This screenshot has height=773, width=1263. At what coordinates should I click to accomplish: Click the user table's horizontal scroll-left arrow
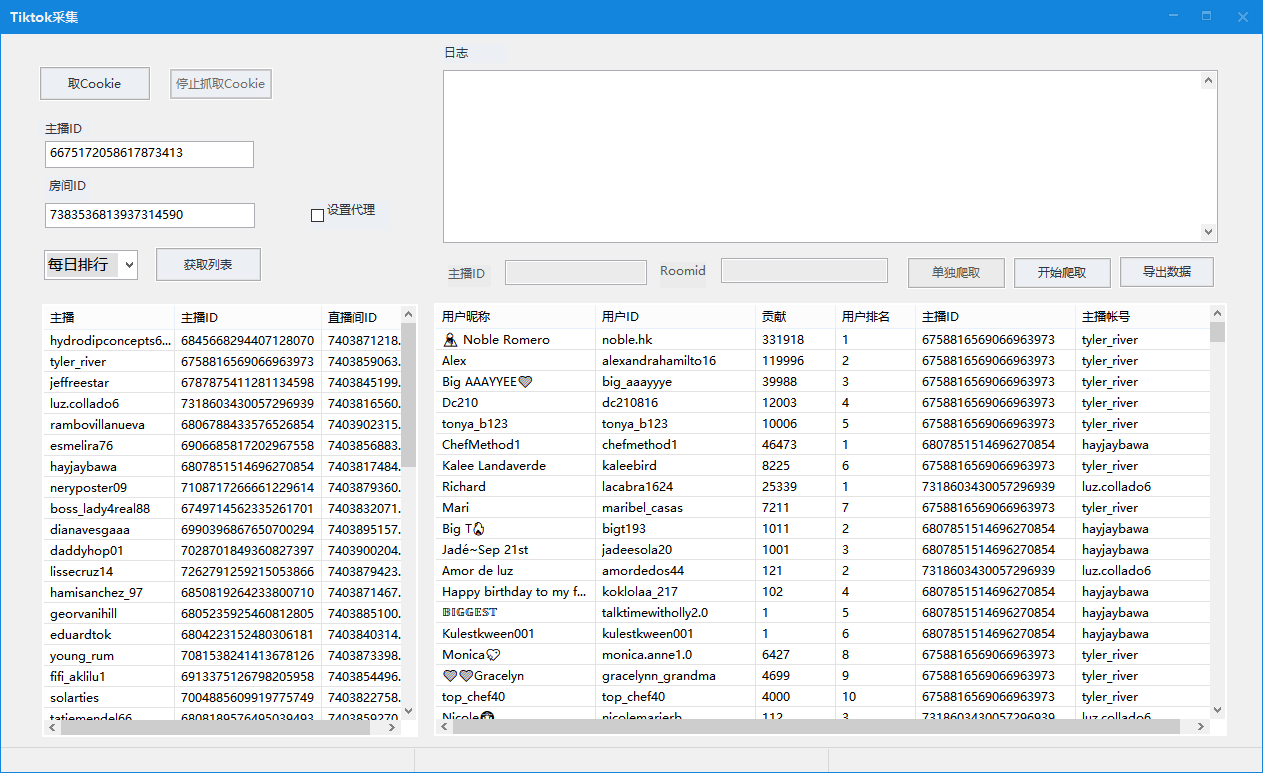pyautogui.click(x=444, y=727)
